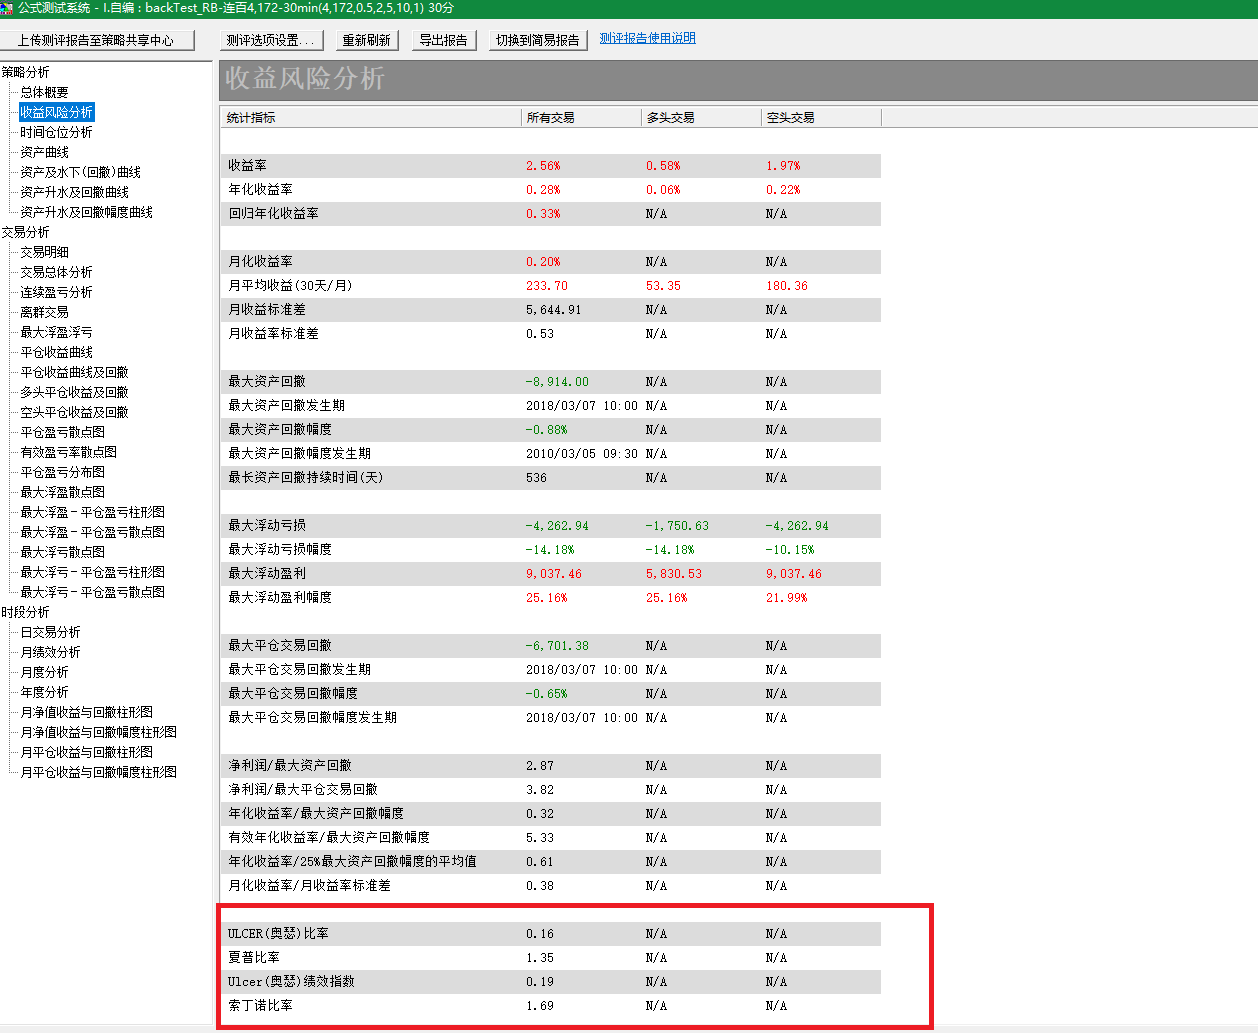
Task: Open 年度分析 tree item
Action: tap(44, 692)
